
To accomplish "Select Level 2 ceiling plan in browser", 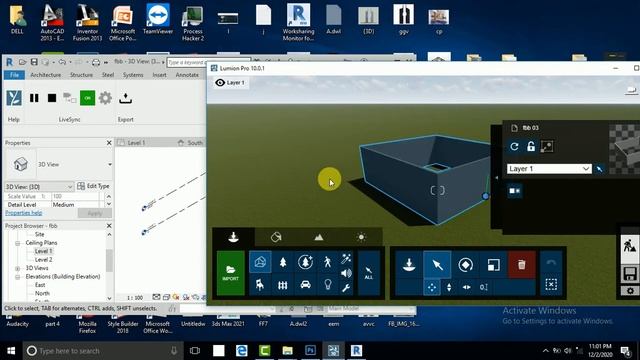I will 43,260.
